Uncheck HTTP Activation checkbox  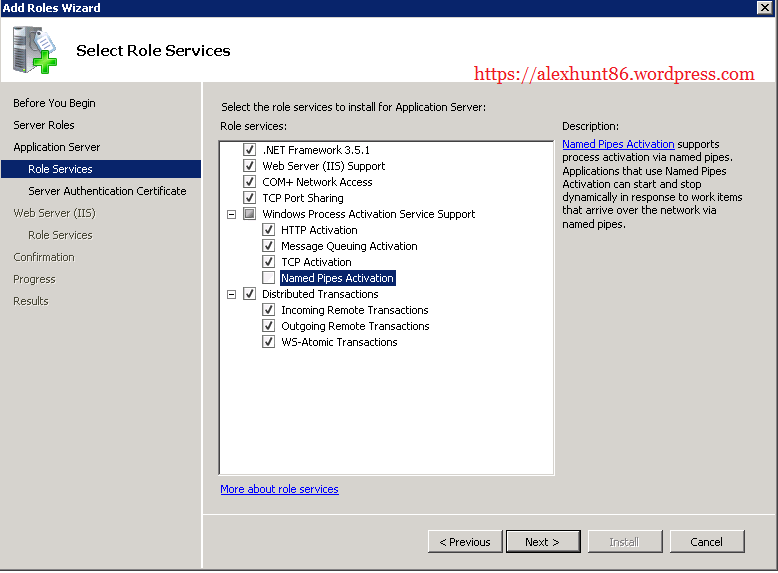pos(268,230)
